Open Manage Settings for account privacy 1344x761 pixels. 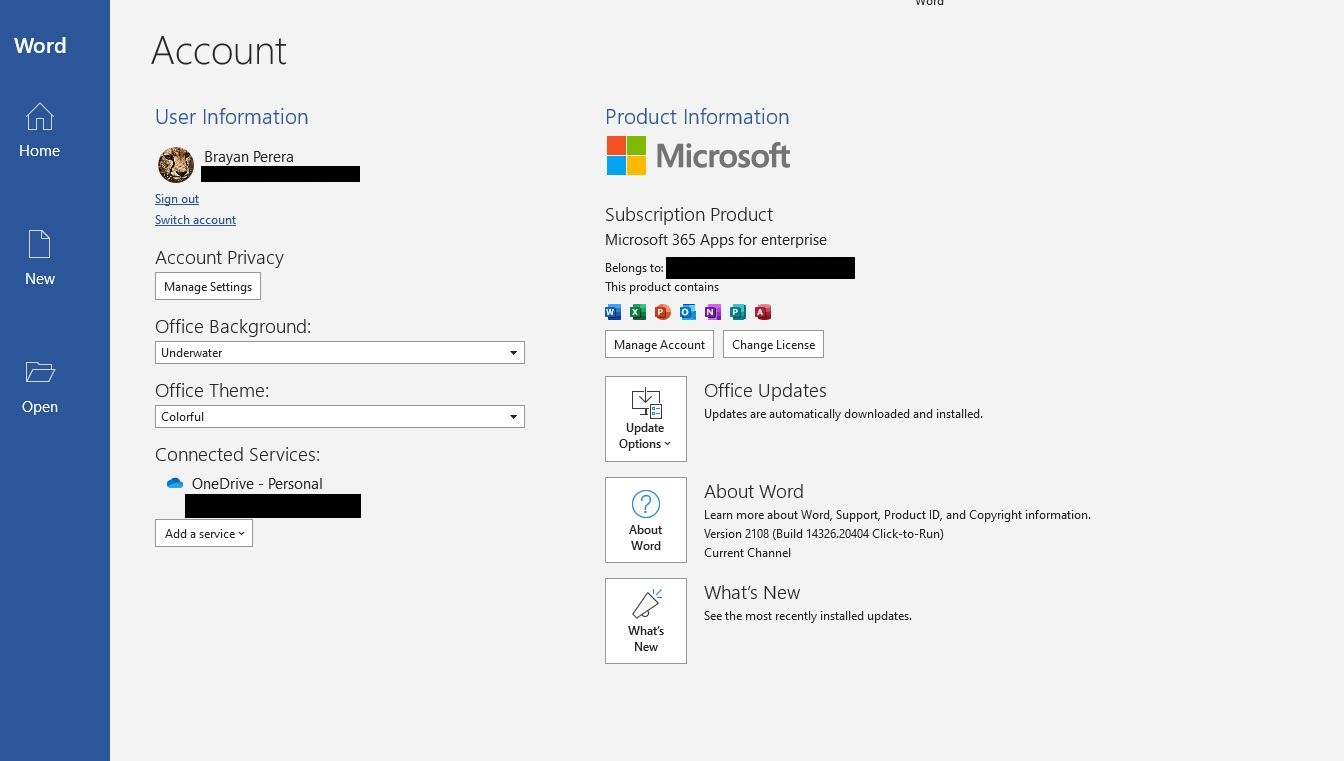click(x=208, y=287)
